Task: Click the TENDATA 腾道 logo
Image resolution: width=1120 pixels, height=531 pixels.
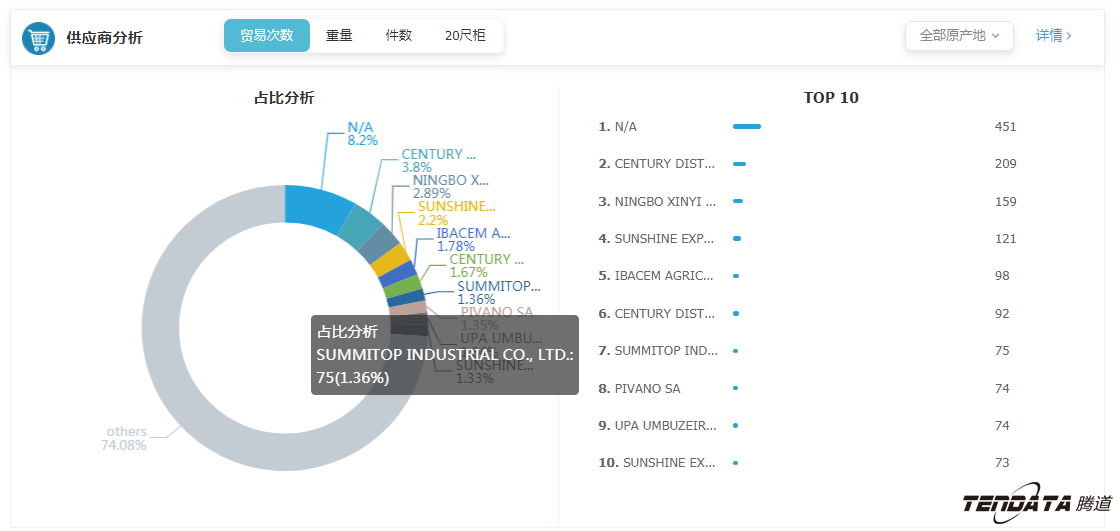Action: tap(1036, 504)
